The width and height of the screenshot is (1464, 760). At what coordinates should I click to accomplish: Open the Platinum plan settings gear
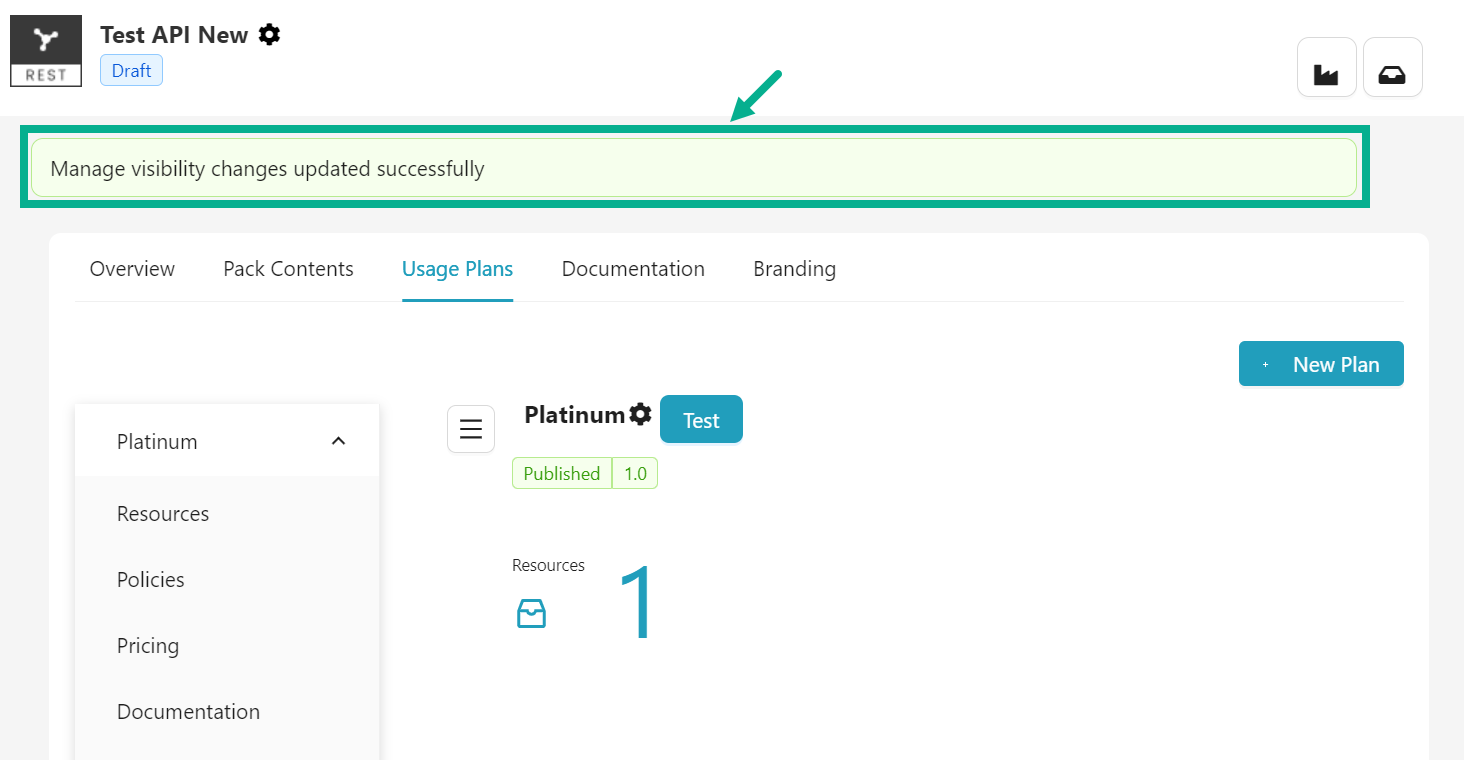click(x=641, y=413)
